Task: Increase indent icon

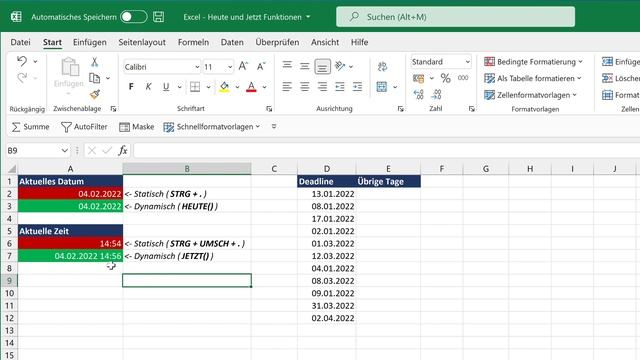Action: (x=358, y=87)
